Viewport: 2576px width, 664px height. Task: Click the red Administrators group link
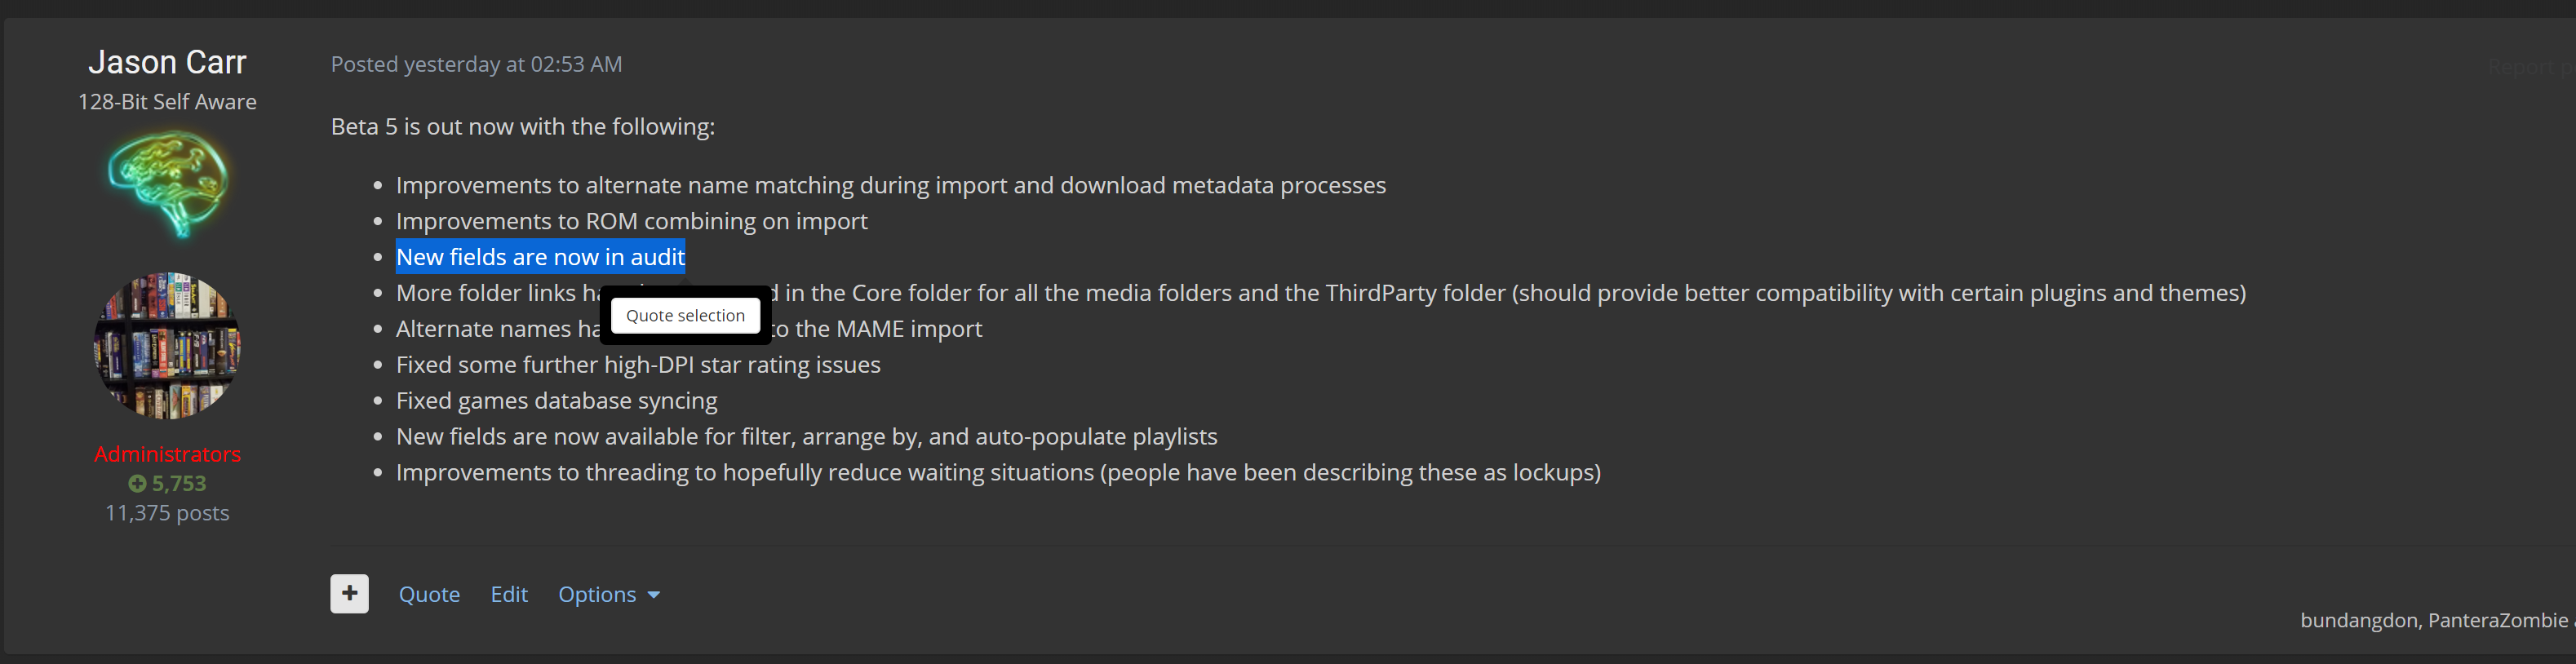click(167, 454)
